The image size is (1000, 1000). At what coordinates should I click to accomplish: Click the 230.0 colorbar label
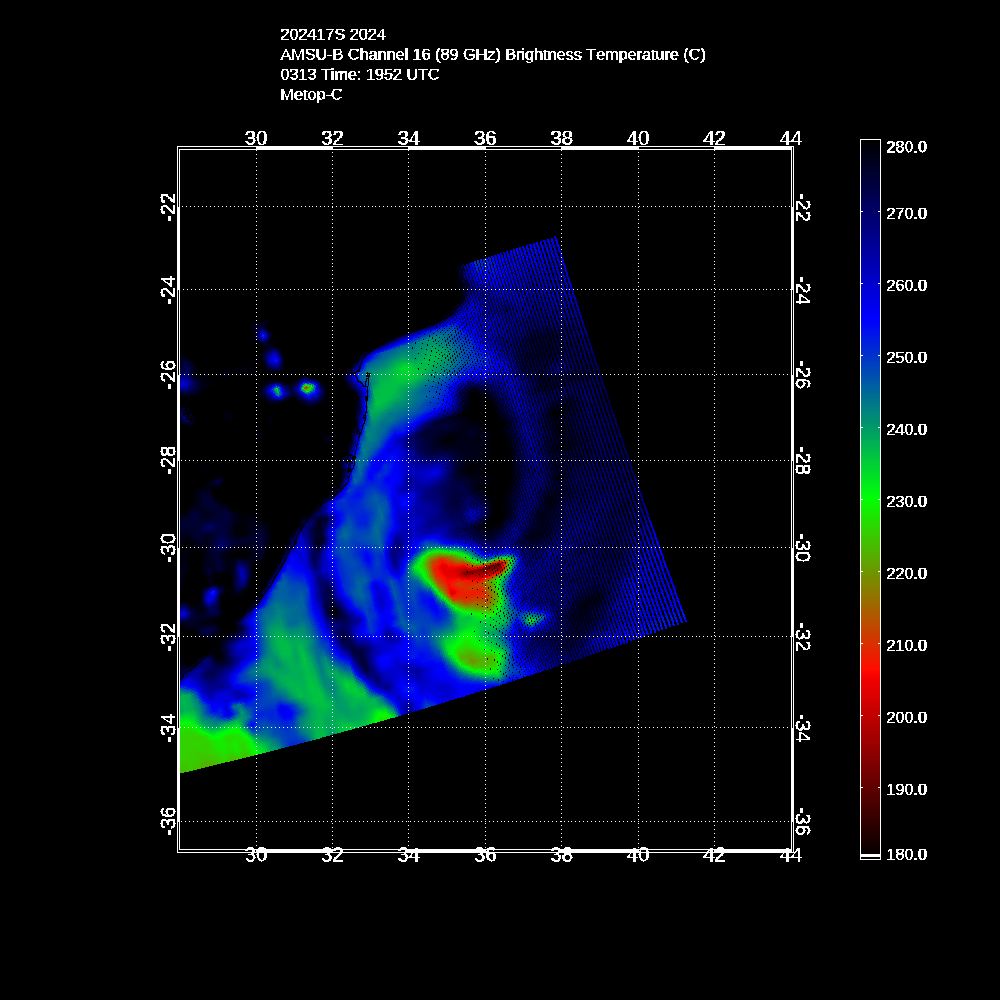(906, 502)
